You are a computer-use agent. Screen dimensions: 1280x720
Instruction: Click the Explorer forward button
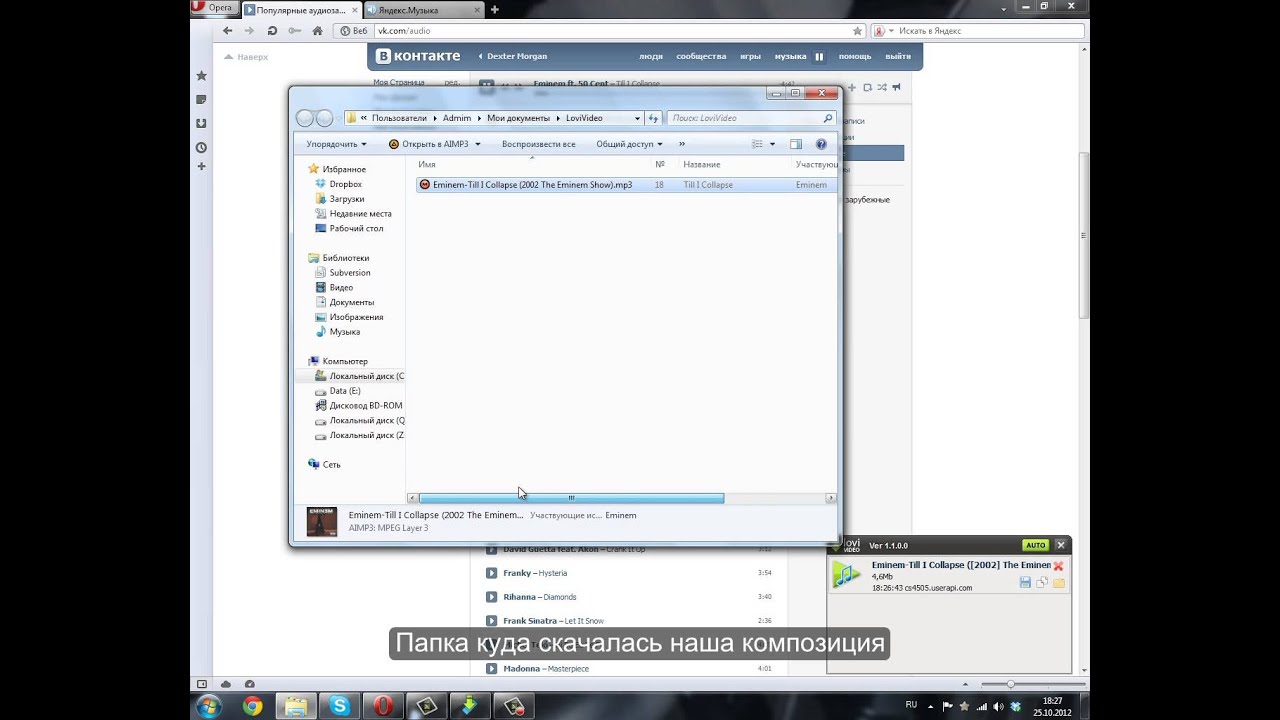pyautogui.click(x=324, y=118)
